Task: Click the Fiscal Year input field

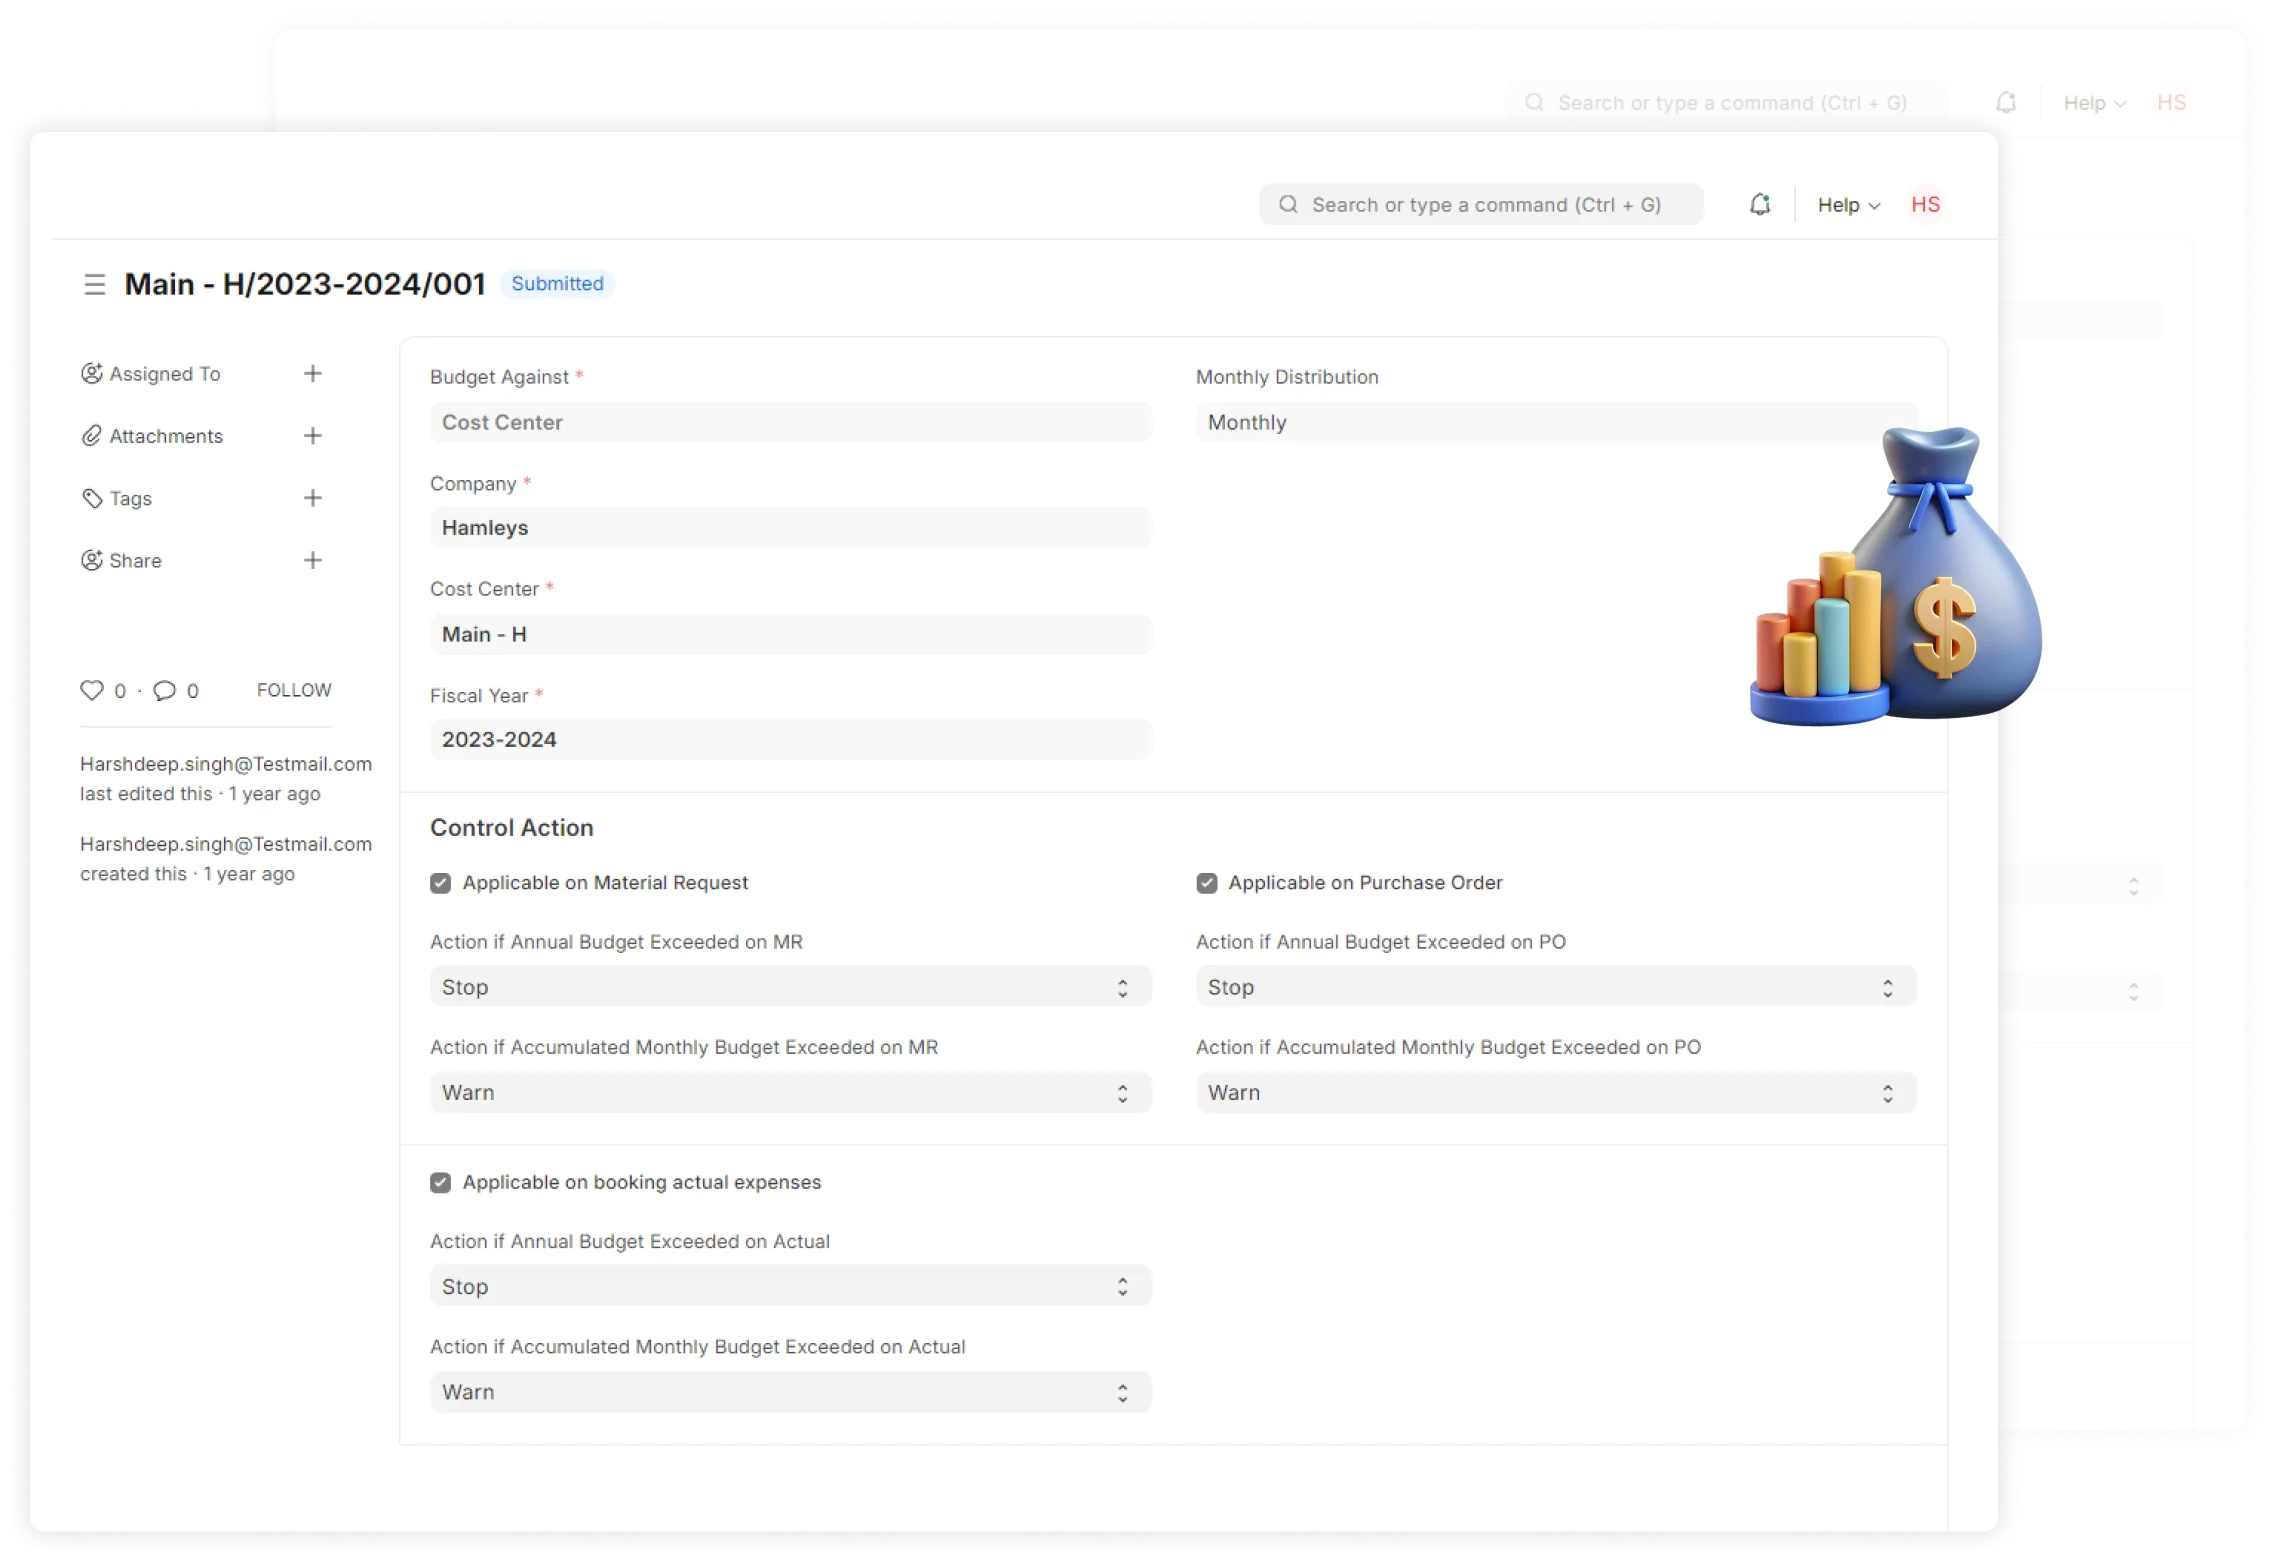Action: [x=790, y=738]
